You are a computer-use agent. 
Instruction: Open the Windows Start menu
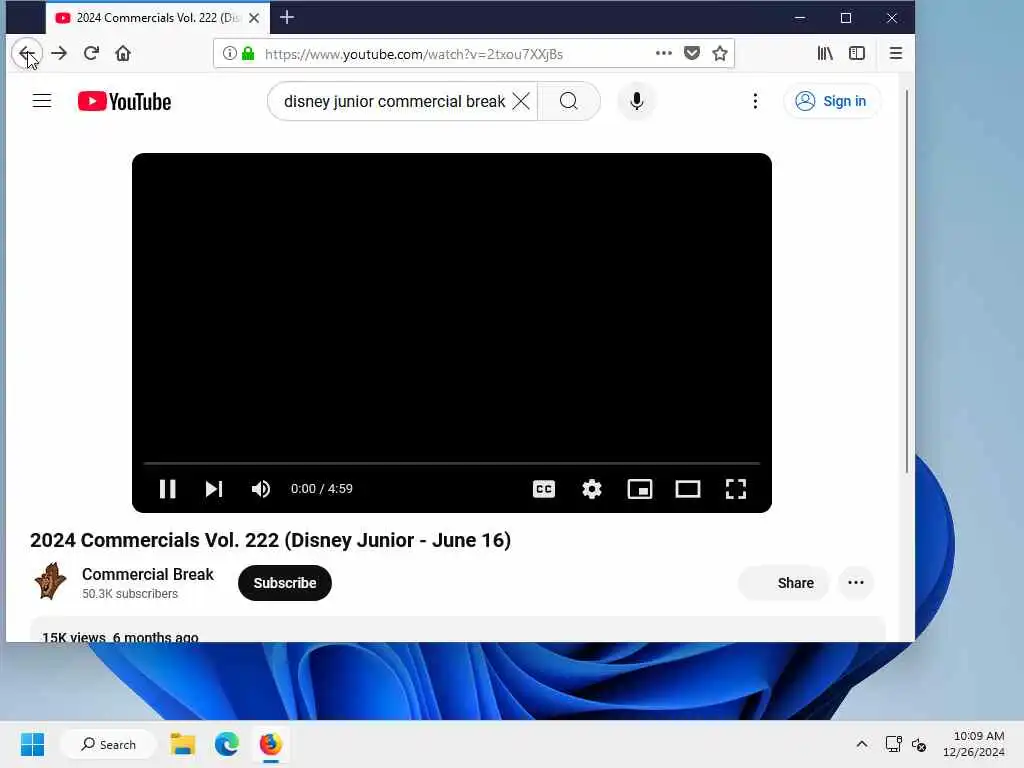pyautogui.click(x=33, y=744)
